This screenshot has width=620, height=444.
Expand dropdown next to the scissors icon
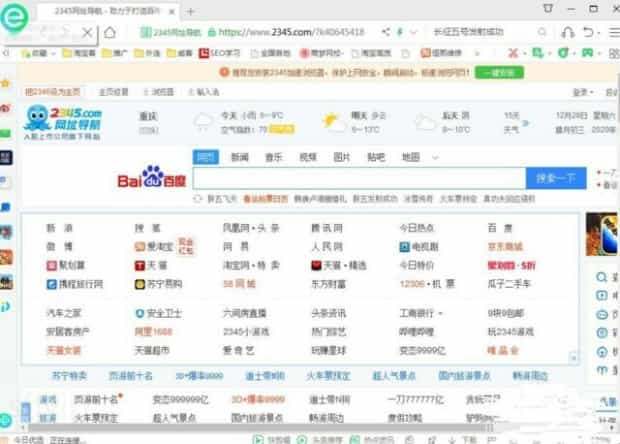[524, 53]
